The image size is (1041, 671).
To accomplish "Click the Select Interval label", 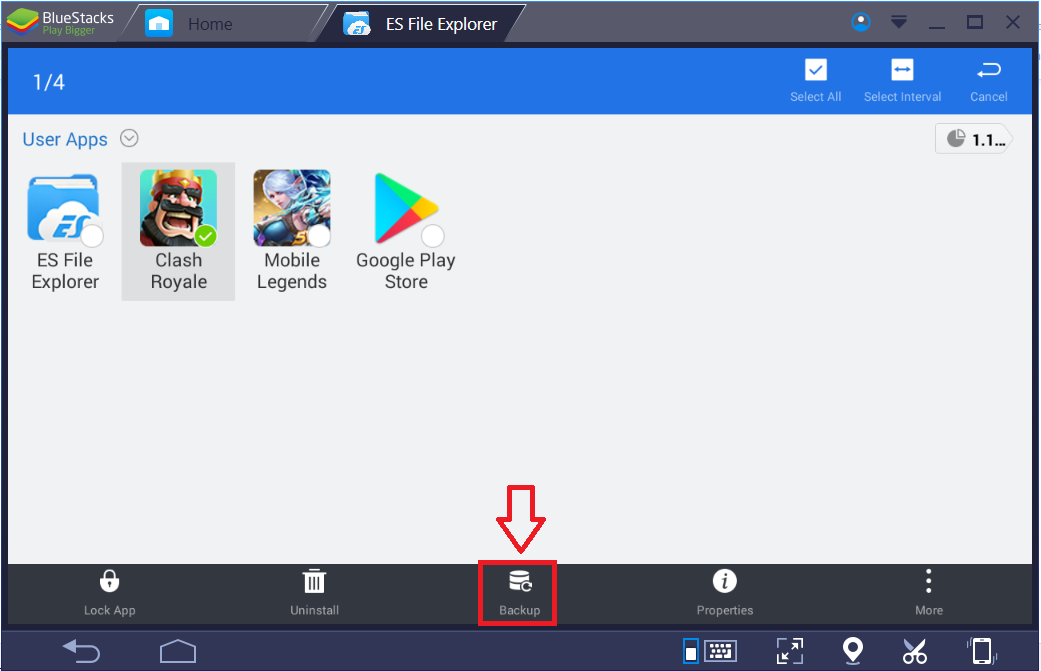I will [902, 97].
